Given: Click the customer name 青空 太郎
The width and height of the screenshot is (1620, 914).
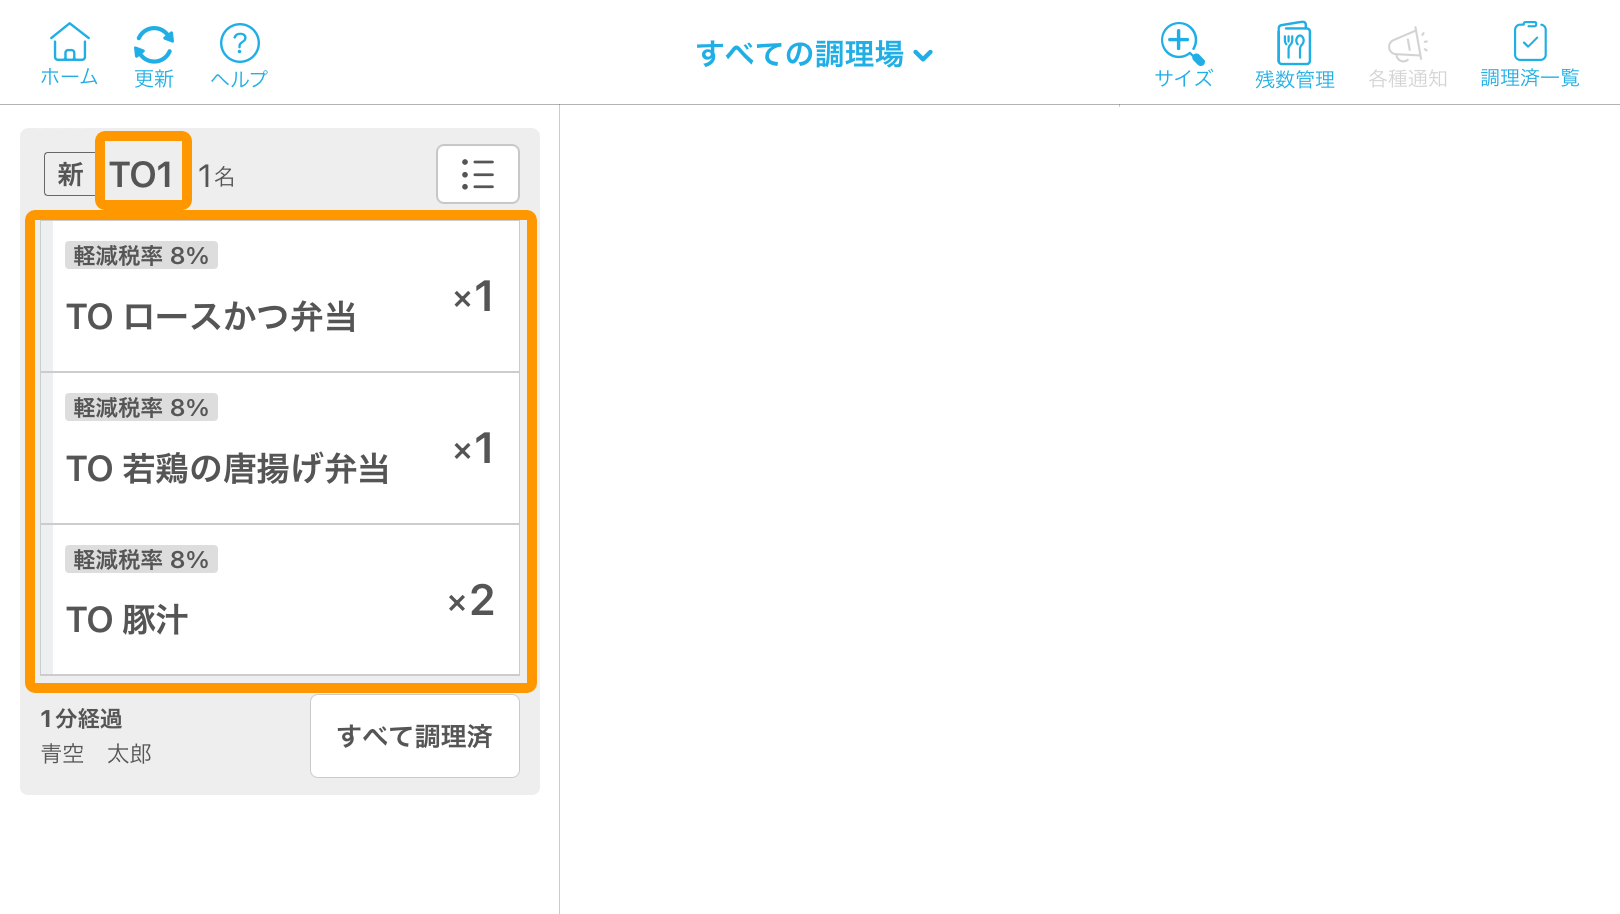Looking at the screenshot, I should point(94,753).
